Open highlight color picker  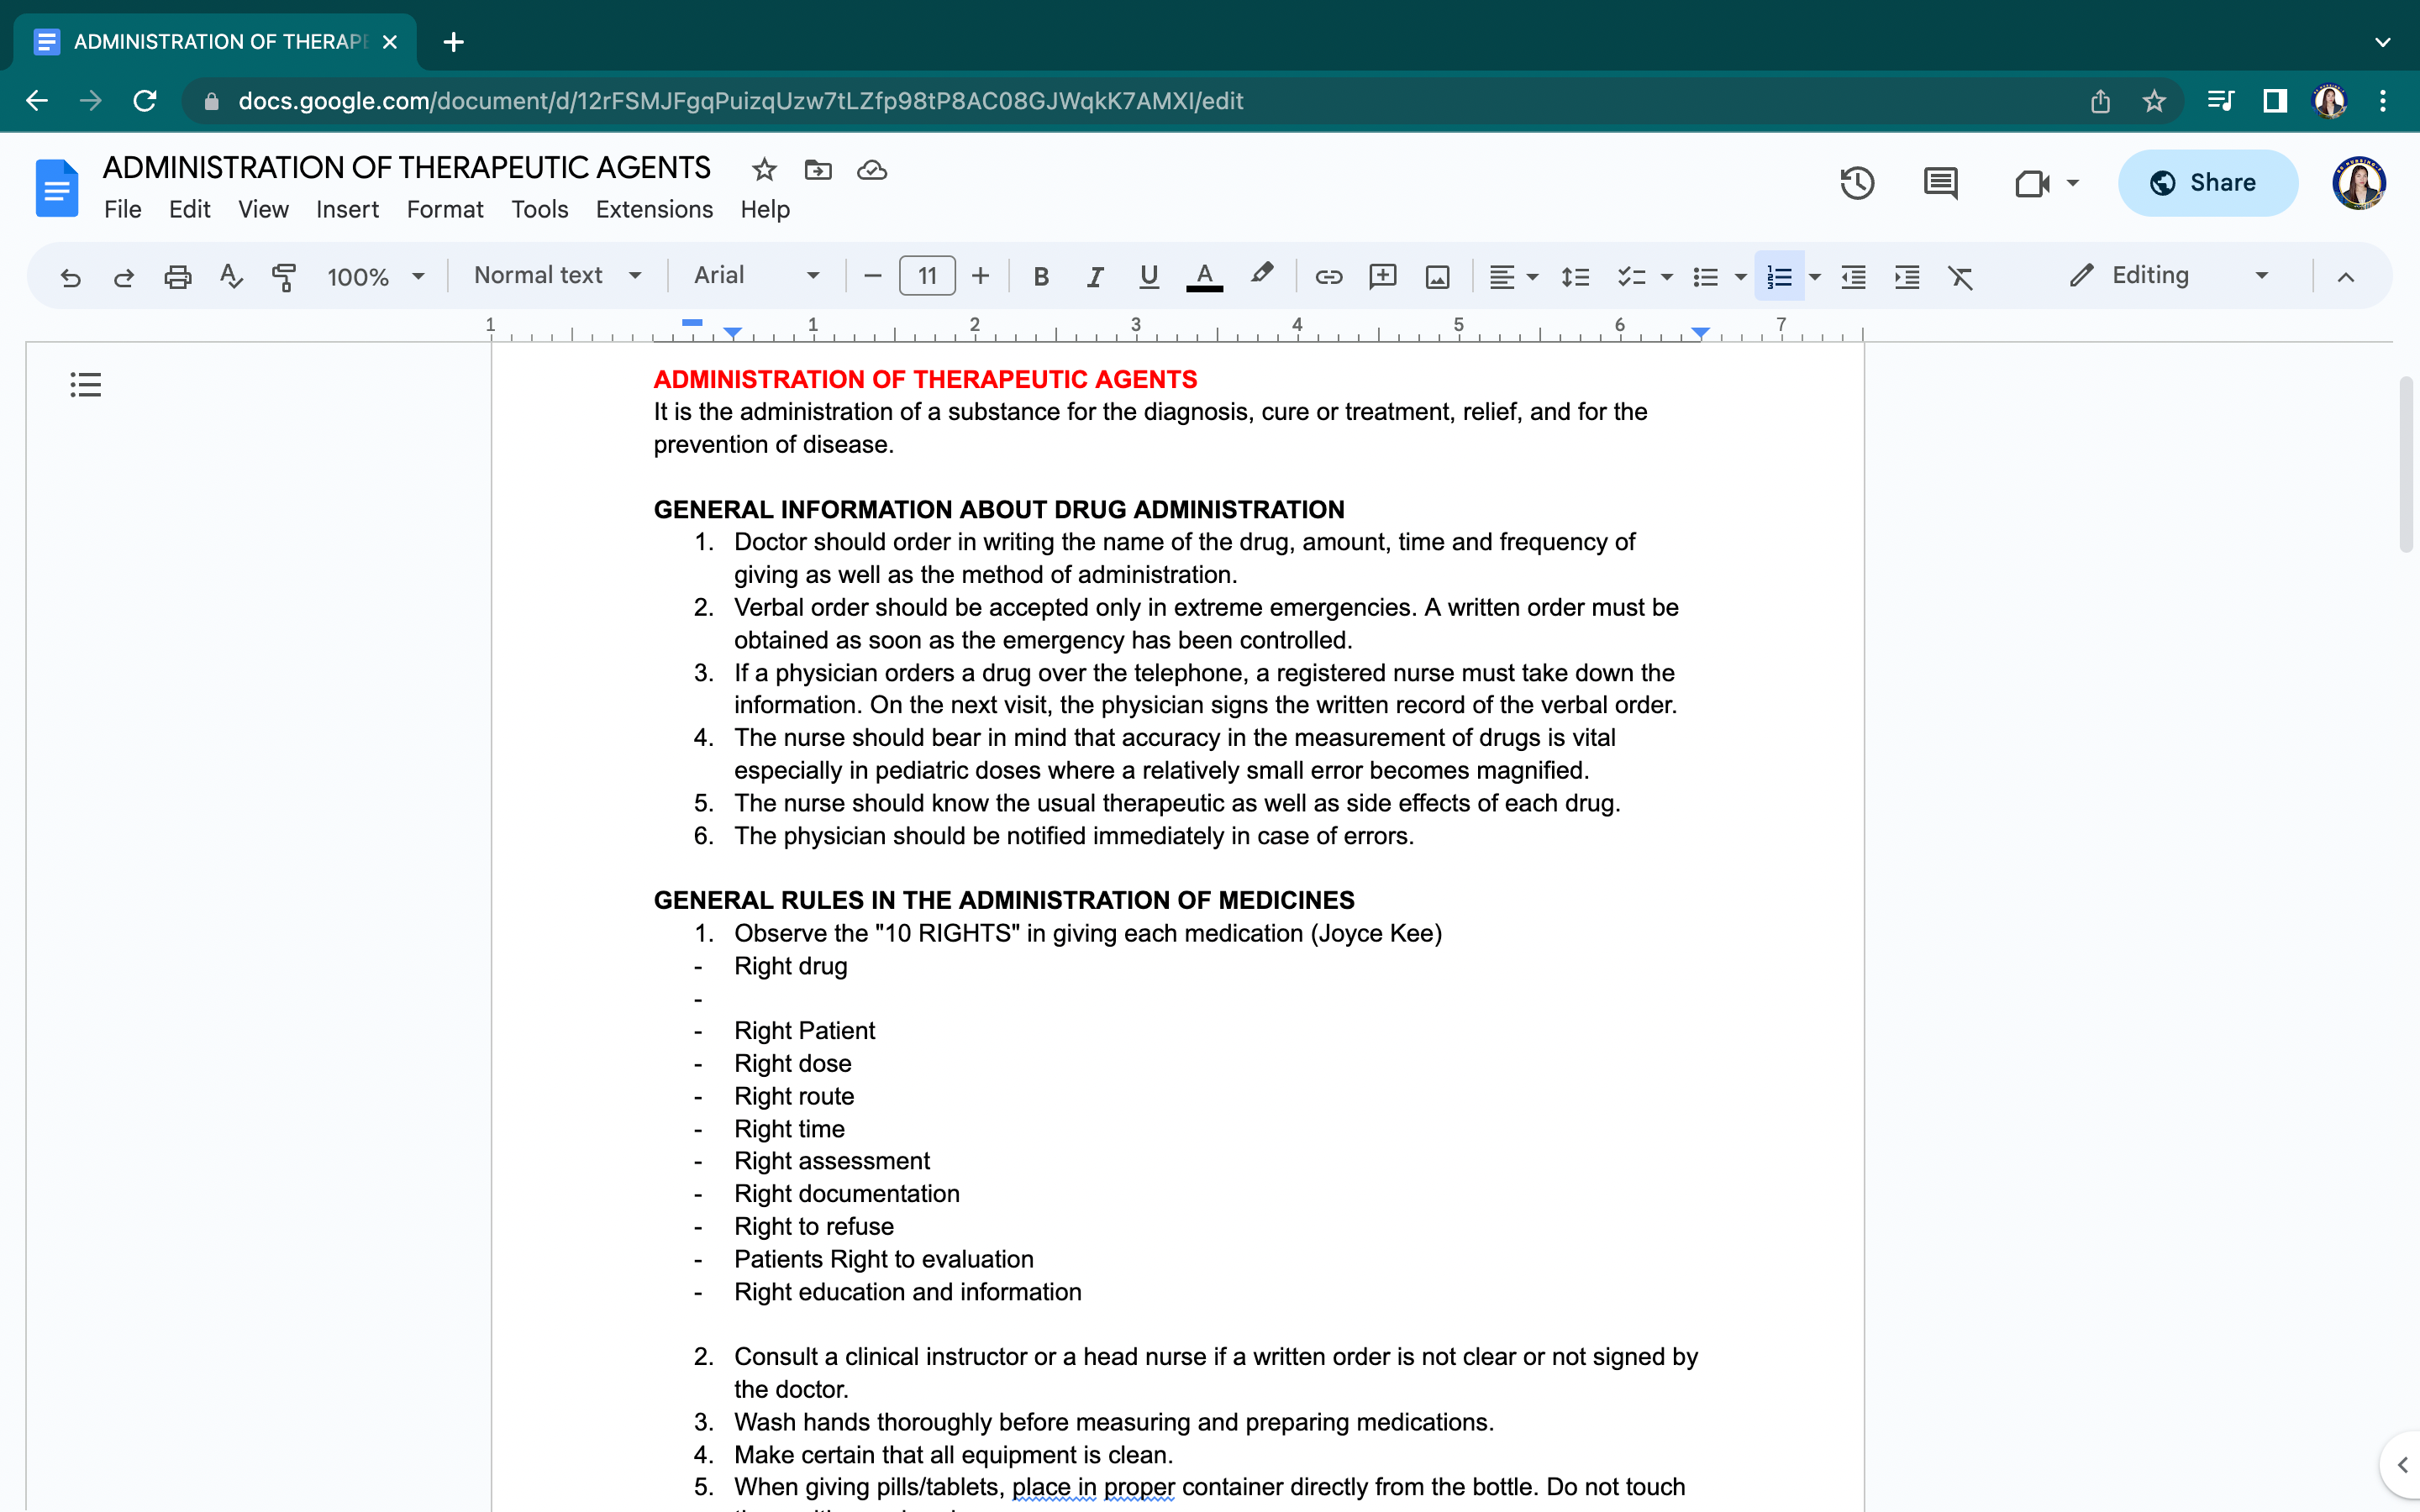pos(1262,275)
